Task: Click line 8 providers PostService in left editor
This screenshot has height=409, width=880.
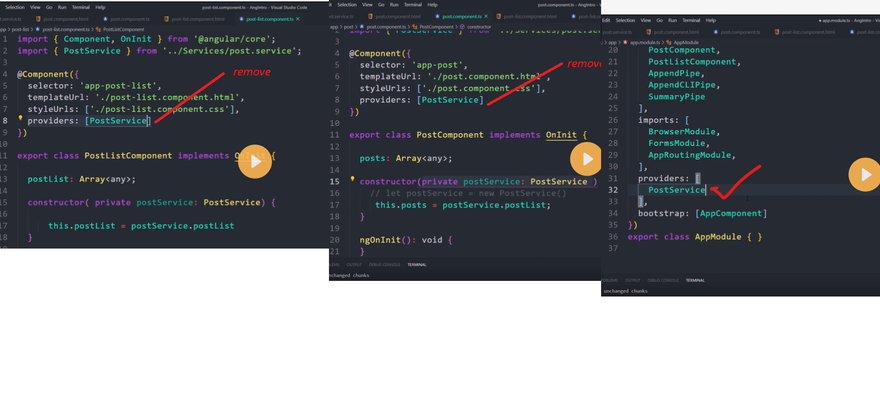Action: tap(116, 121)
